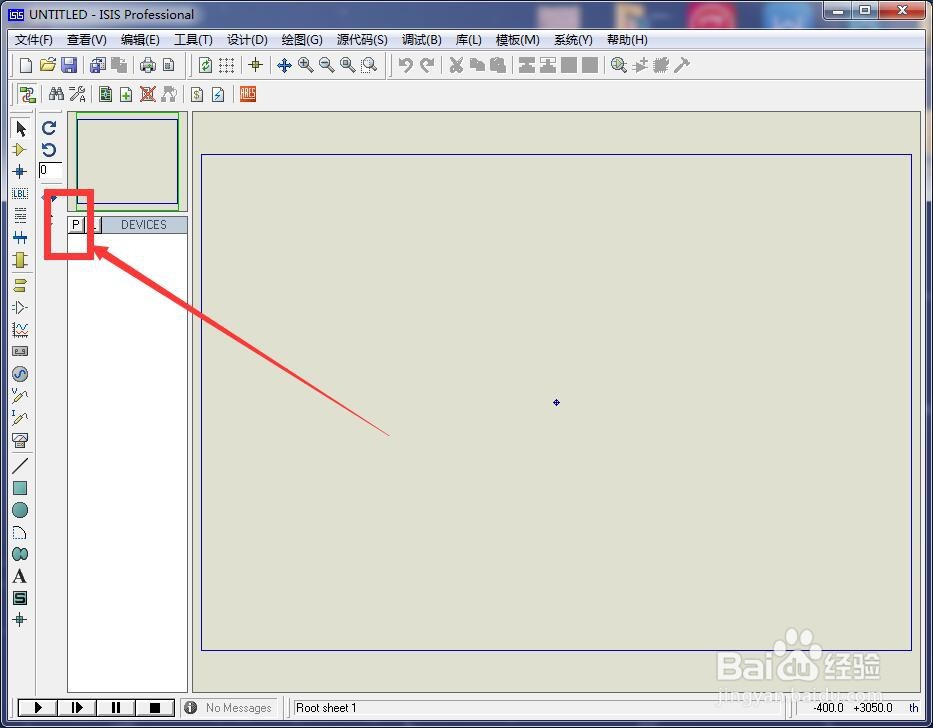Open the 帮助(H) menu
The image size is (933, 728).
tap(627, 40)
